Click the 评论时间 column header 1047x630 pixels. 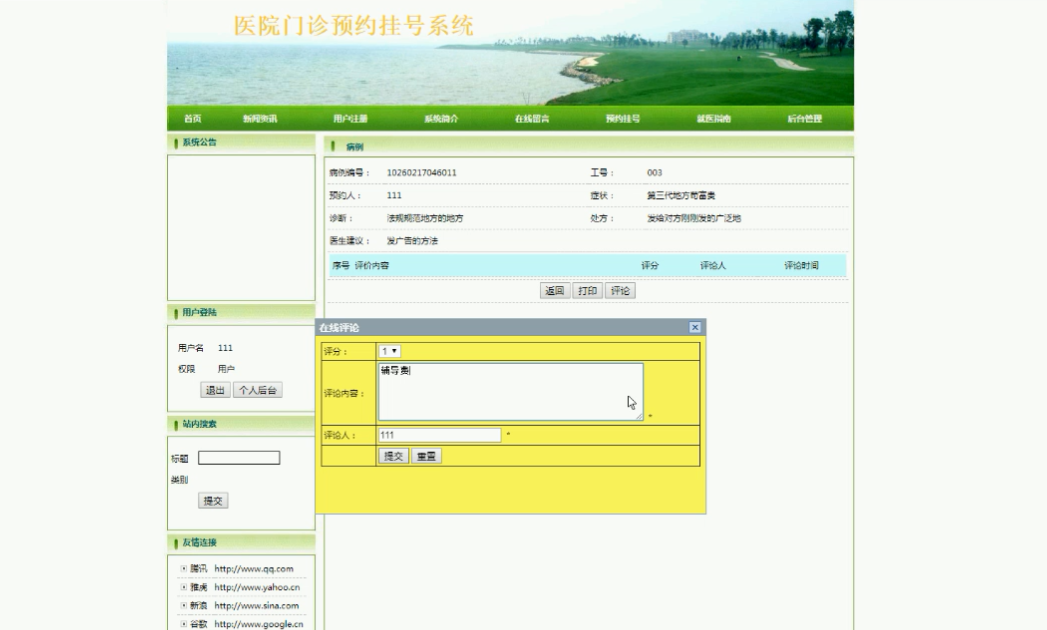coord(801,265)
